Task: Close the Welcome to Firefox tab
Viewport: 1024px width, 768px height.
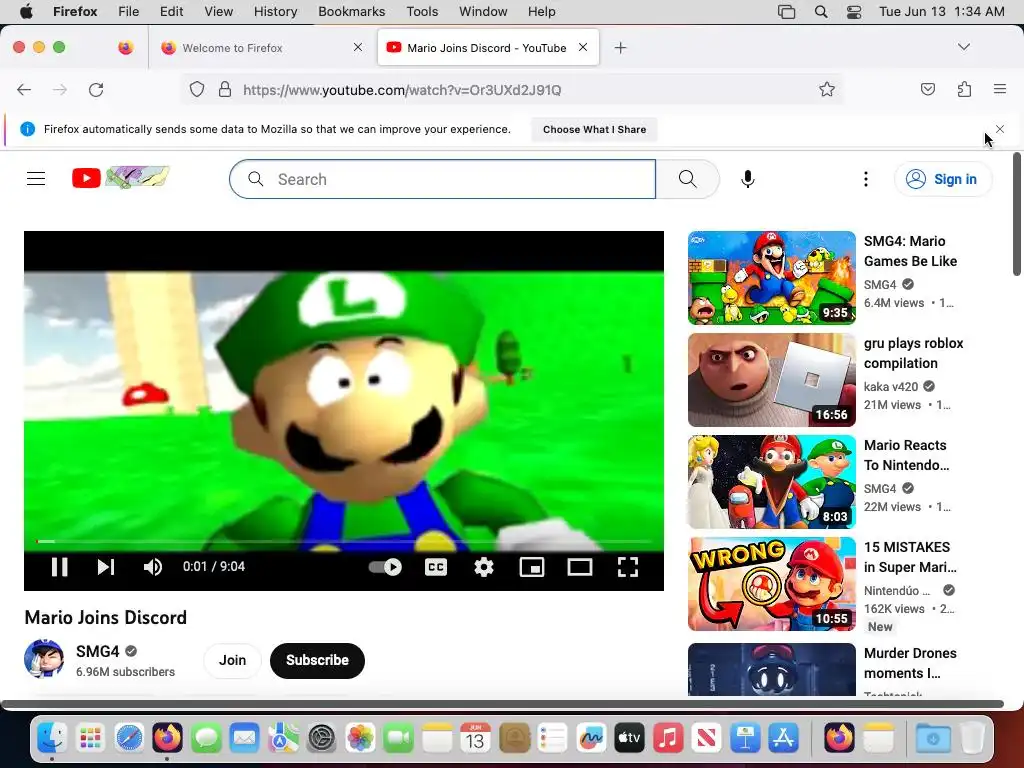Action: pos(358,47)
